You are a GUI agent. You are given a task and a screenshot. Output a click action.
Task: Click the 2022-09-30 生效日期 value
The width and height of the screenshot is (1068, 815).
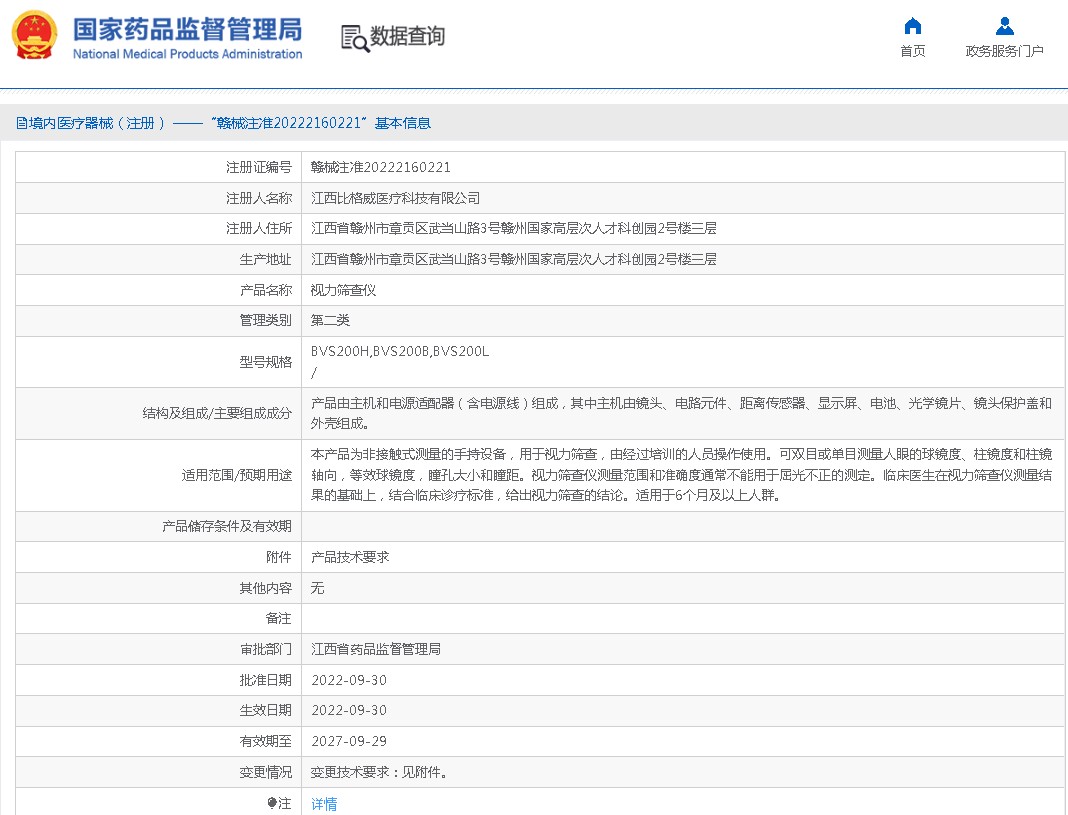coord(349,710)
